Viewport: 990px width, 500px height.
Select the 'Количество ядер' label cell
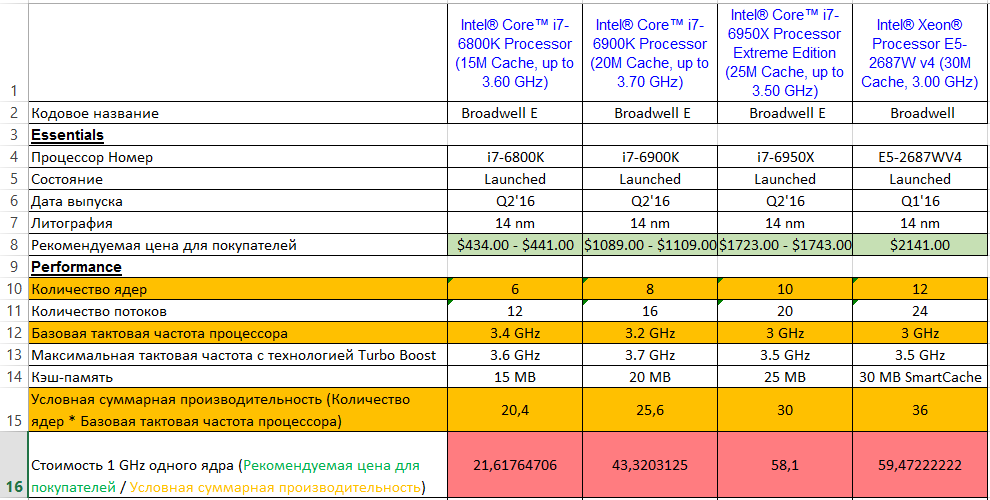(238, 289)
